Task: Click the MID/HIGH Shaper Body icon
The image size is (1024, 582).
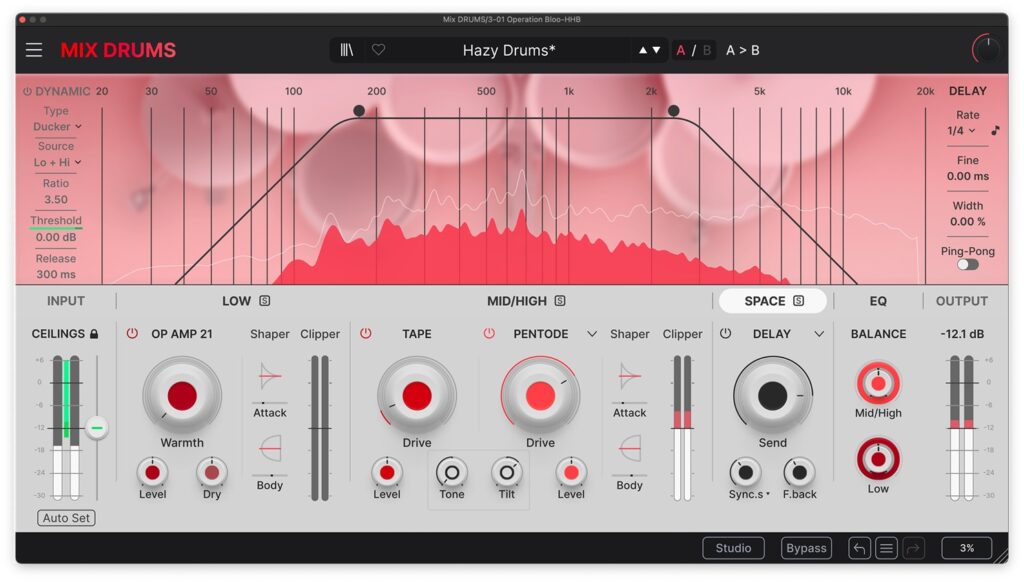Action: click(x=630, y=449)
